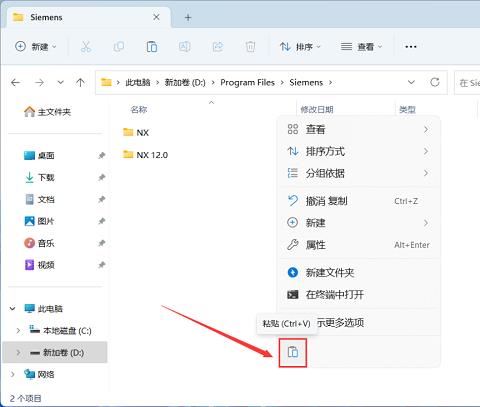Sort by the 名称 (Name) column header
480x407 pixels.
point(139,110)
